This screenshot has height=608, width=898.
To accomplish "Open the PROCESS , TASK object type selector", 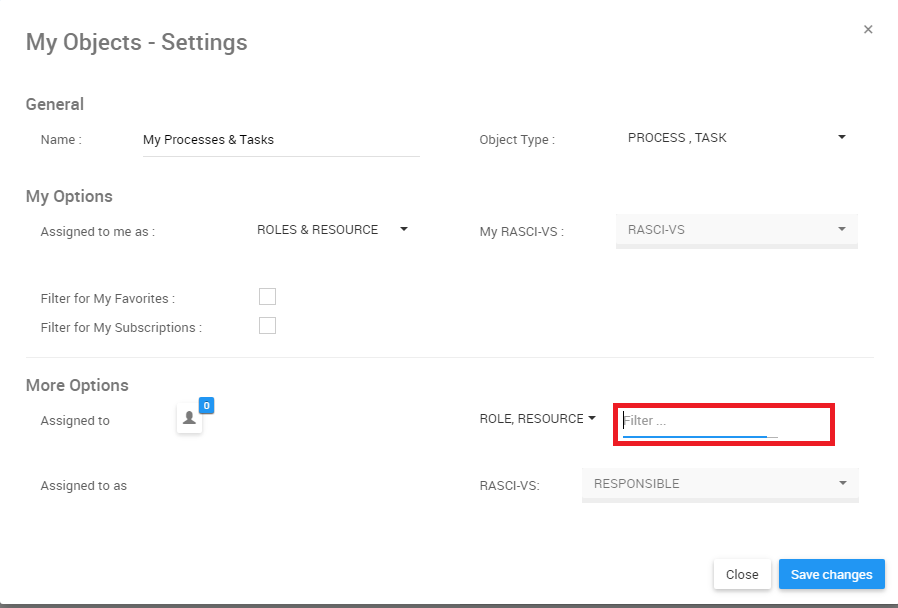I will point(677,138).
